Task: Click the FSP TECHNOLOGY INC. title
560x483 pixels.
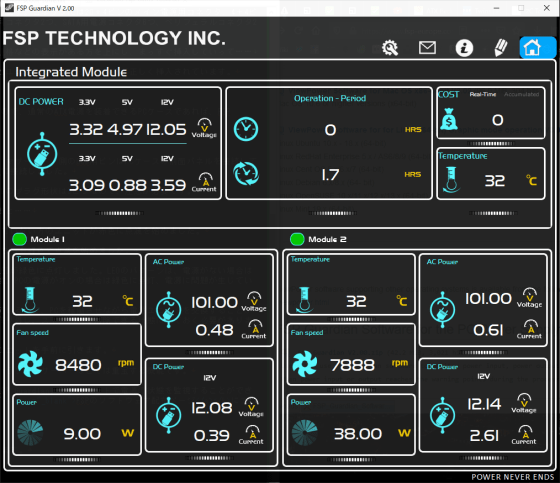Action: click(114, 38)
